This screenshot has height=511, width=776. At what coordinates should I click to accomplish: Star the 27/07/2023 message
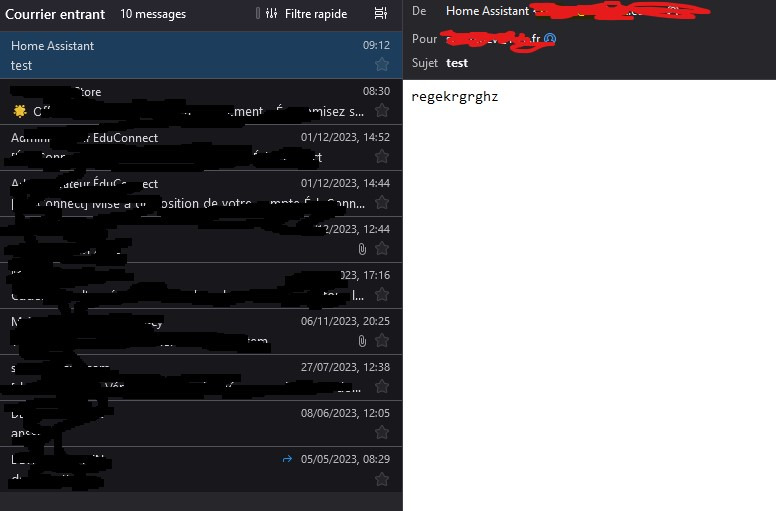click(x=382, y=386)
